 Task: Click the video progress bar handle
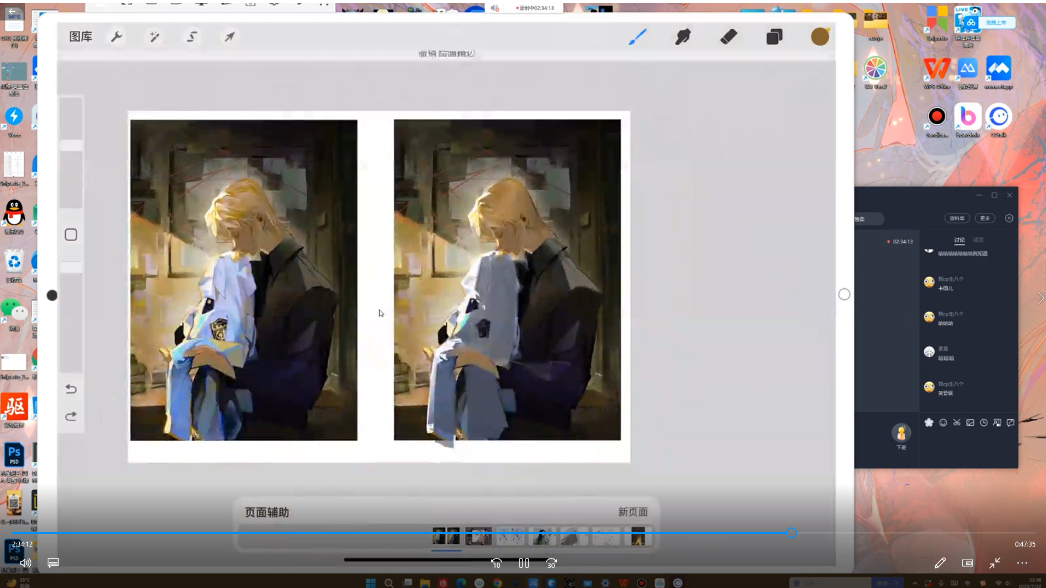pos(791,533)
